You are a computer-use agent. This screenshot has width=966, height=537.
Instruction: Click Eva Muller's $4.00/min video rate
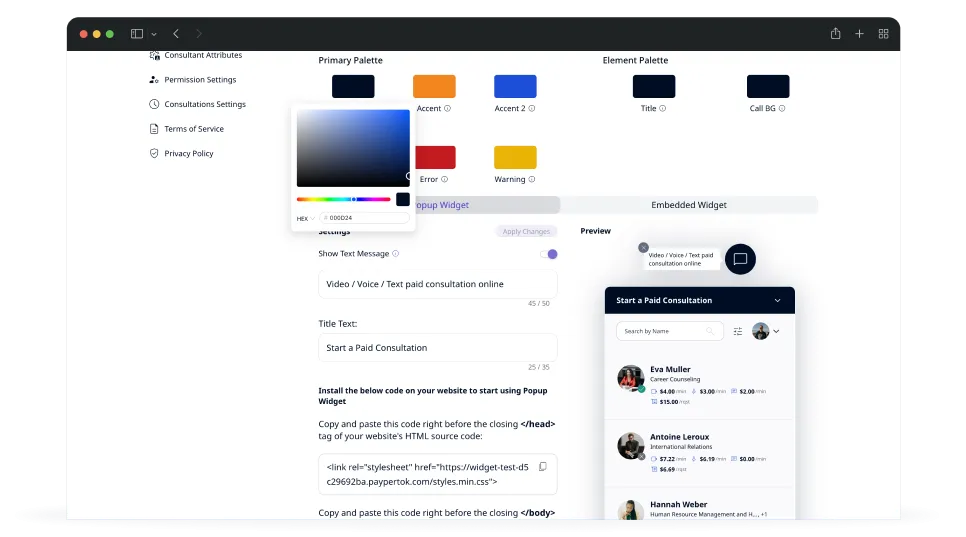668,392
